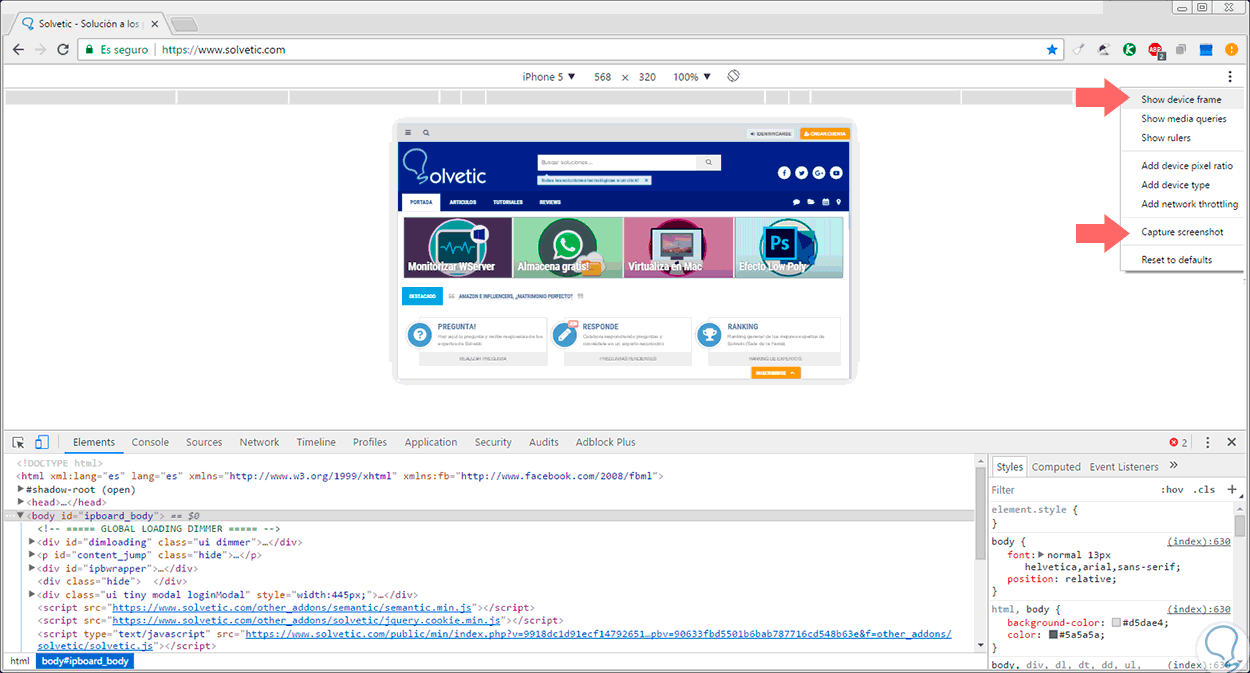Click the rotate device orientation icon
Viewport: 1250px width, 673px height.
click(x=733, y=76)
